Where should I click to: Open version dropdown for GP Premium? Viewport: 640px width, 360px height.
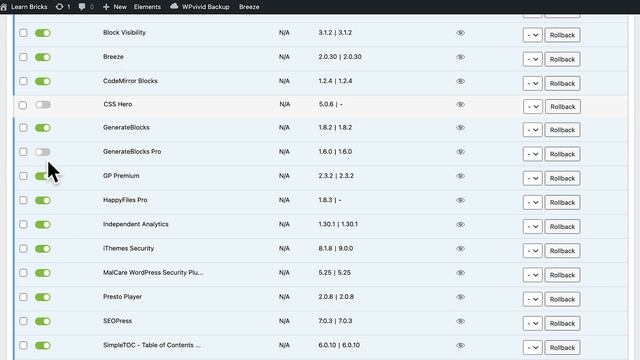click(x=532, y=178)
